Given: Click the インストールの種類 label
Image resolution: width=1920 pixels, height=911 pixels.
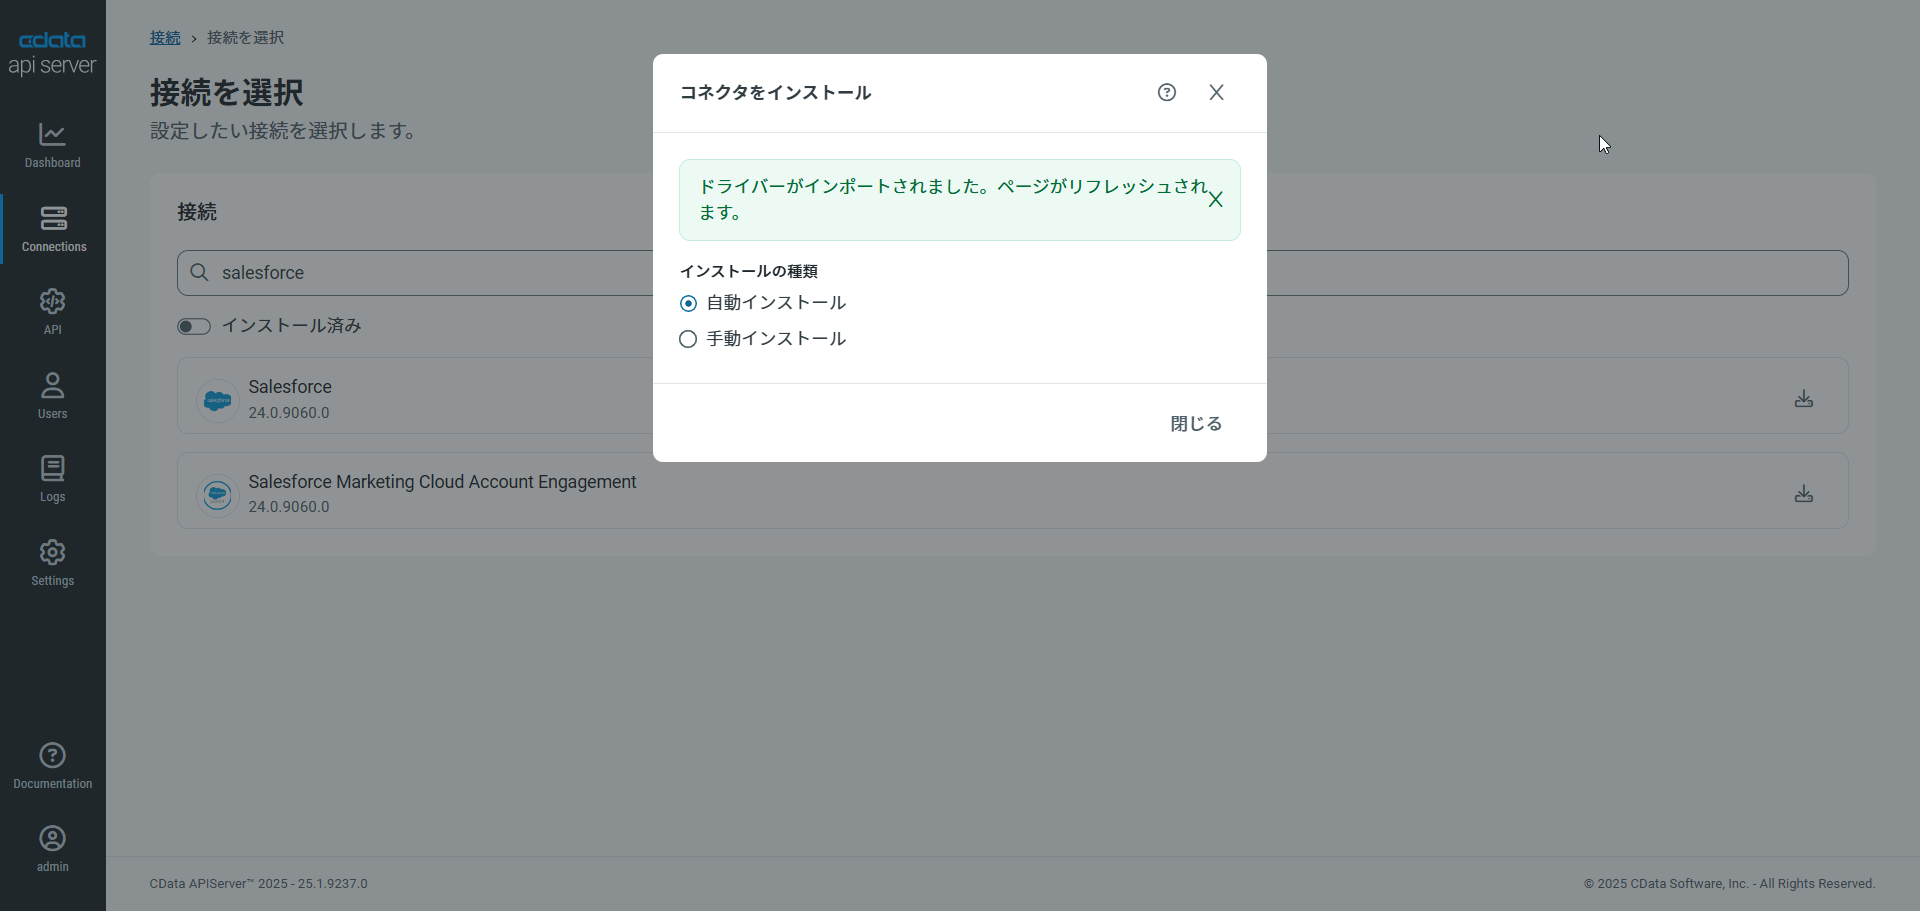Looking at the screenshot, I should tap(749, 271).
